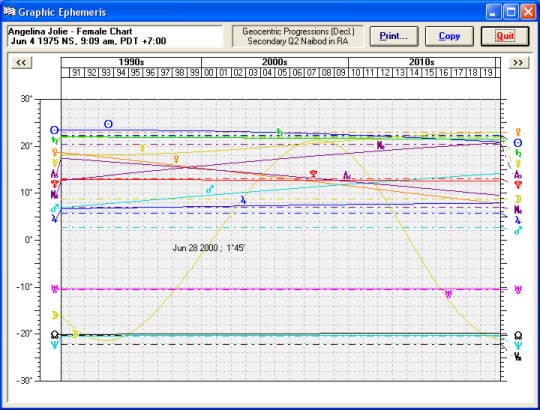Image resolution: width=540 pixels, height=410 pixels.
Task: Copy the ephemeris graph to clipboard
Action: (x=449, y=36)
